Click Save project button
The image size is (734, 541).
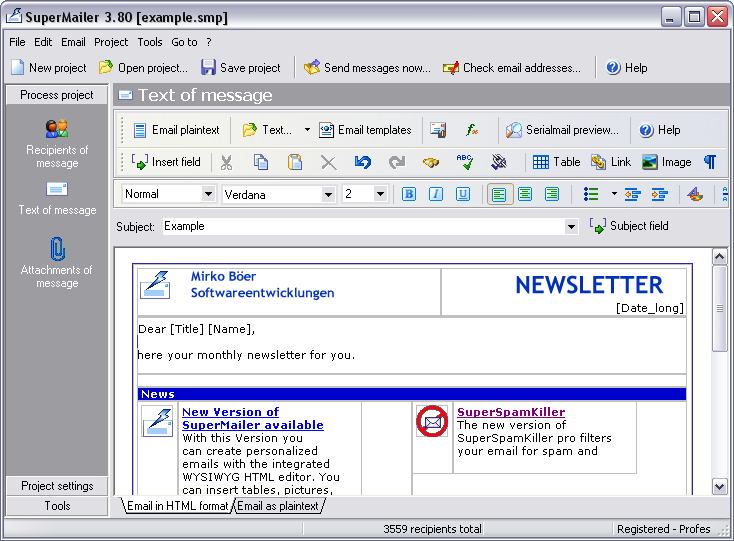click(x=241, y=68)
